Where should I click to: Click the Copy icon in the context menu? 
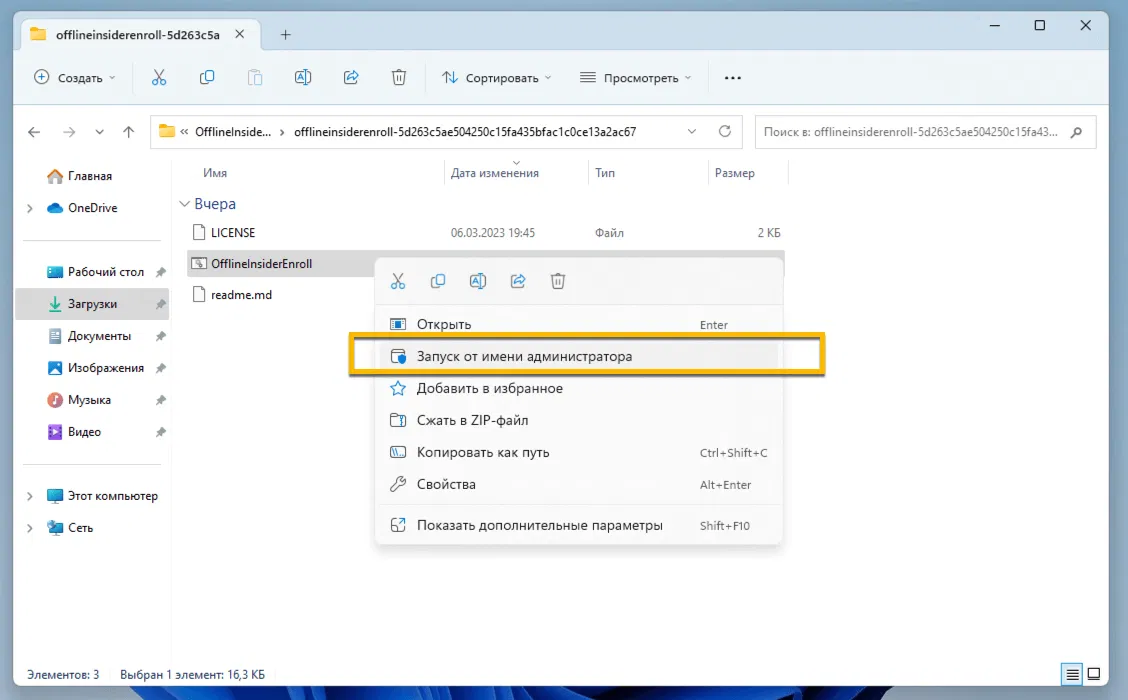click(x=437, y=281)
